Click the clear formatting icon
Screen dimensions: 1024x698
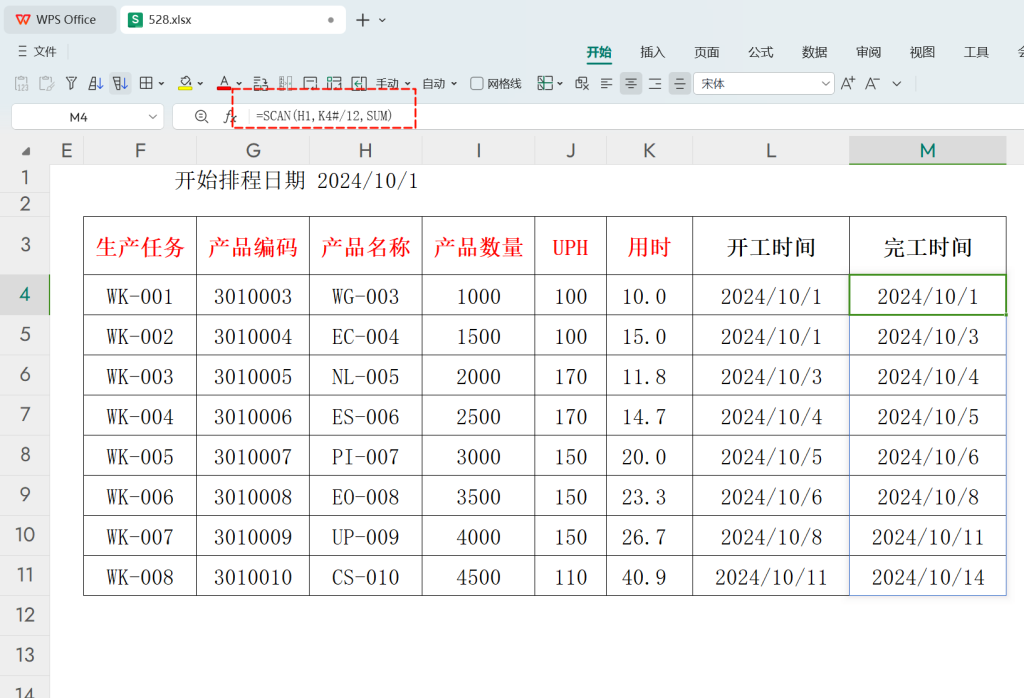pyautogui.click(x=581, y=84)
